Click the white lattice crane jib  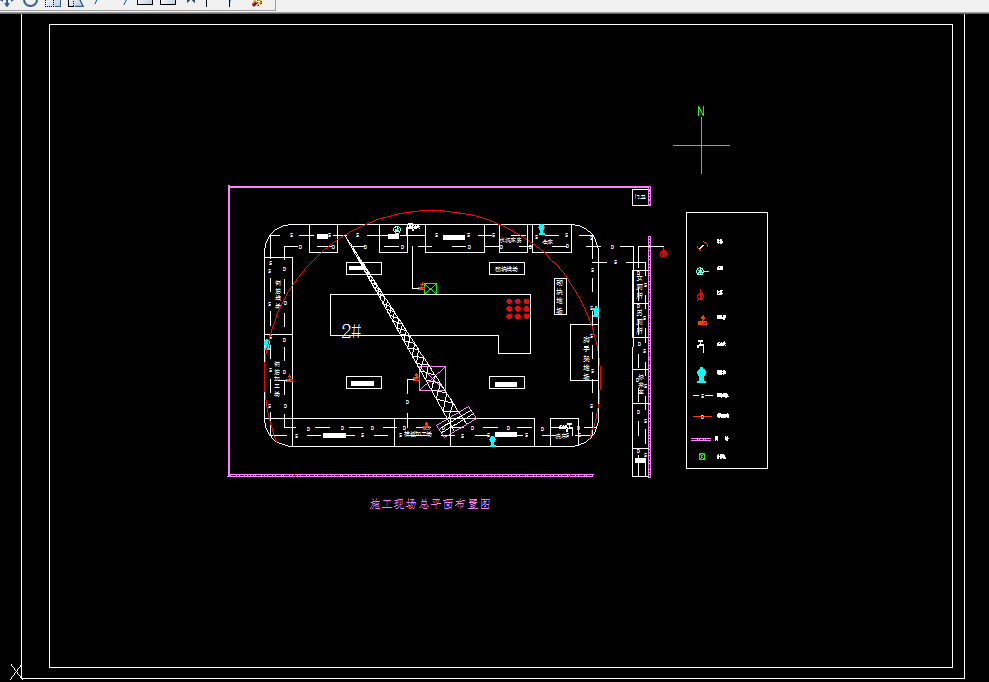coord(404,328)
